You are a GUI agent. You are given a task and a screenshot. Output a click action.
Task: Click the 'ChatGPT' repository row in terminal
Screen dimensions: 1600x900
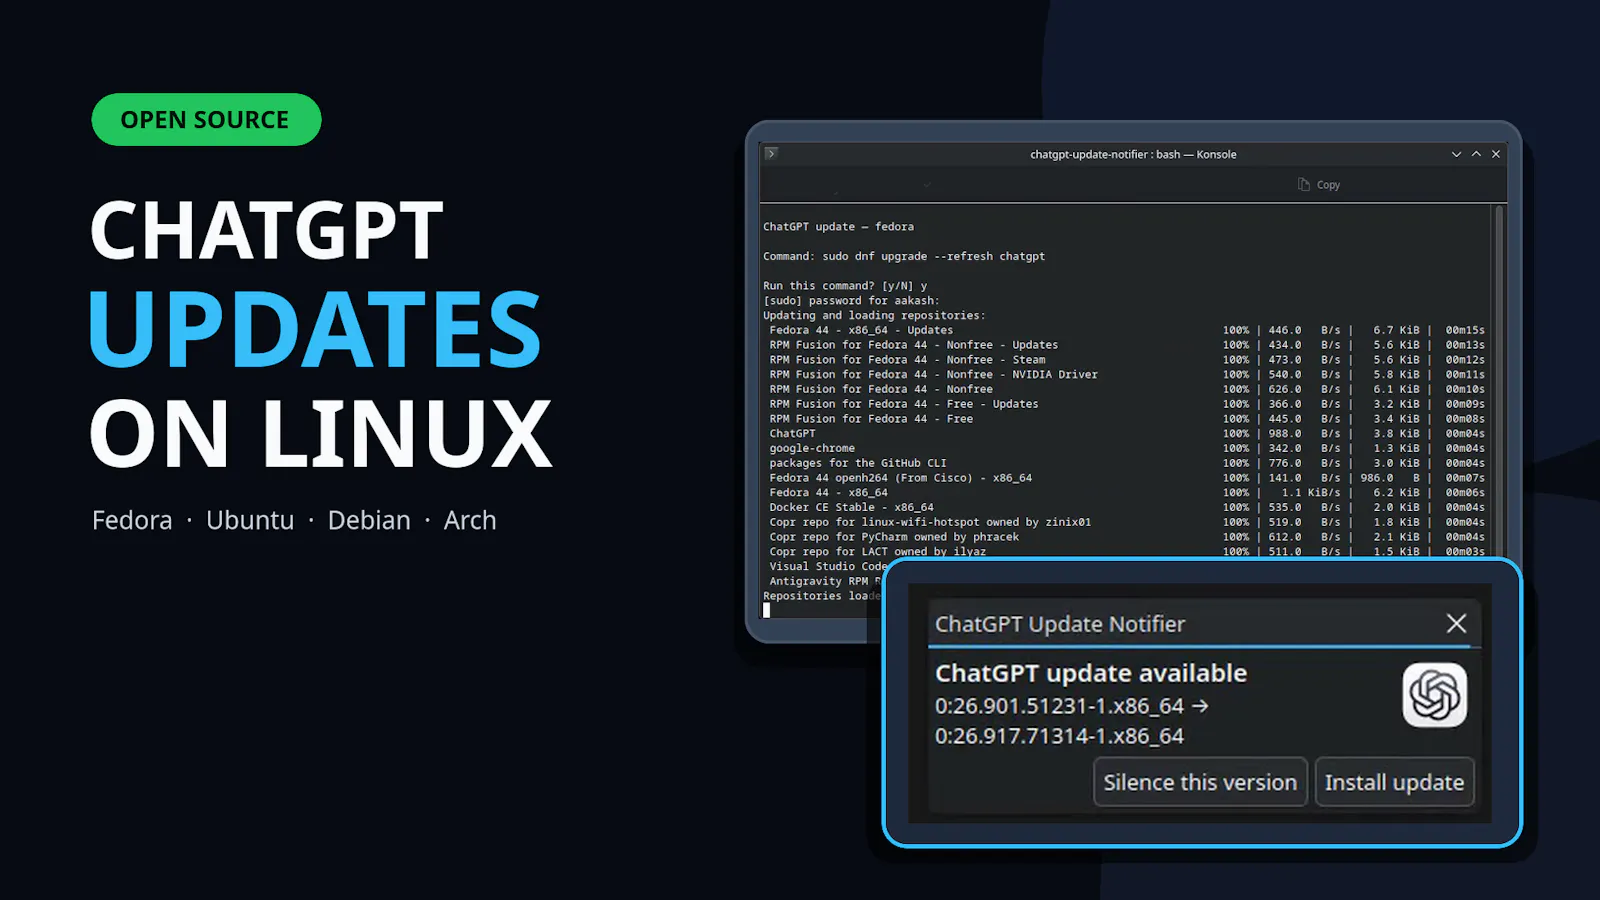(1127, 433)
